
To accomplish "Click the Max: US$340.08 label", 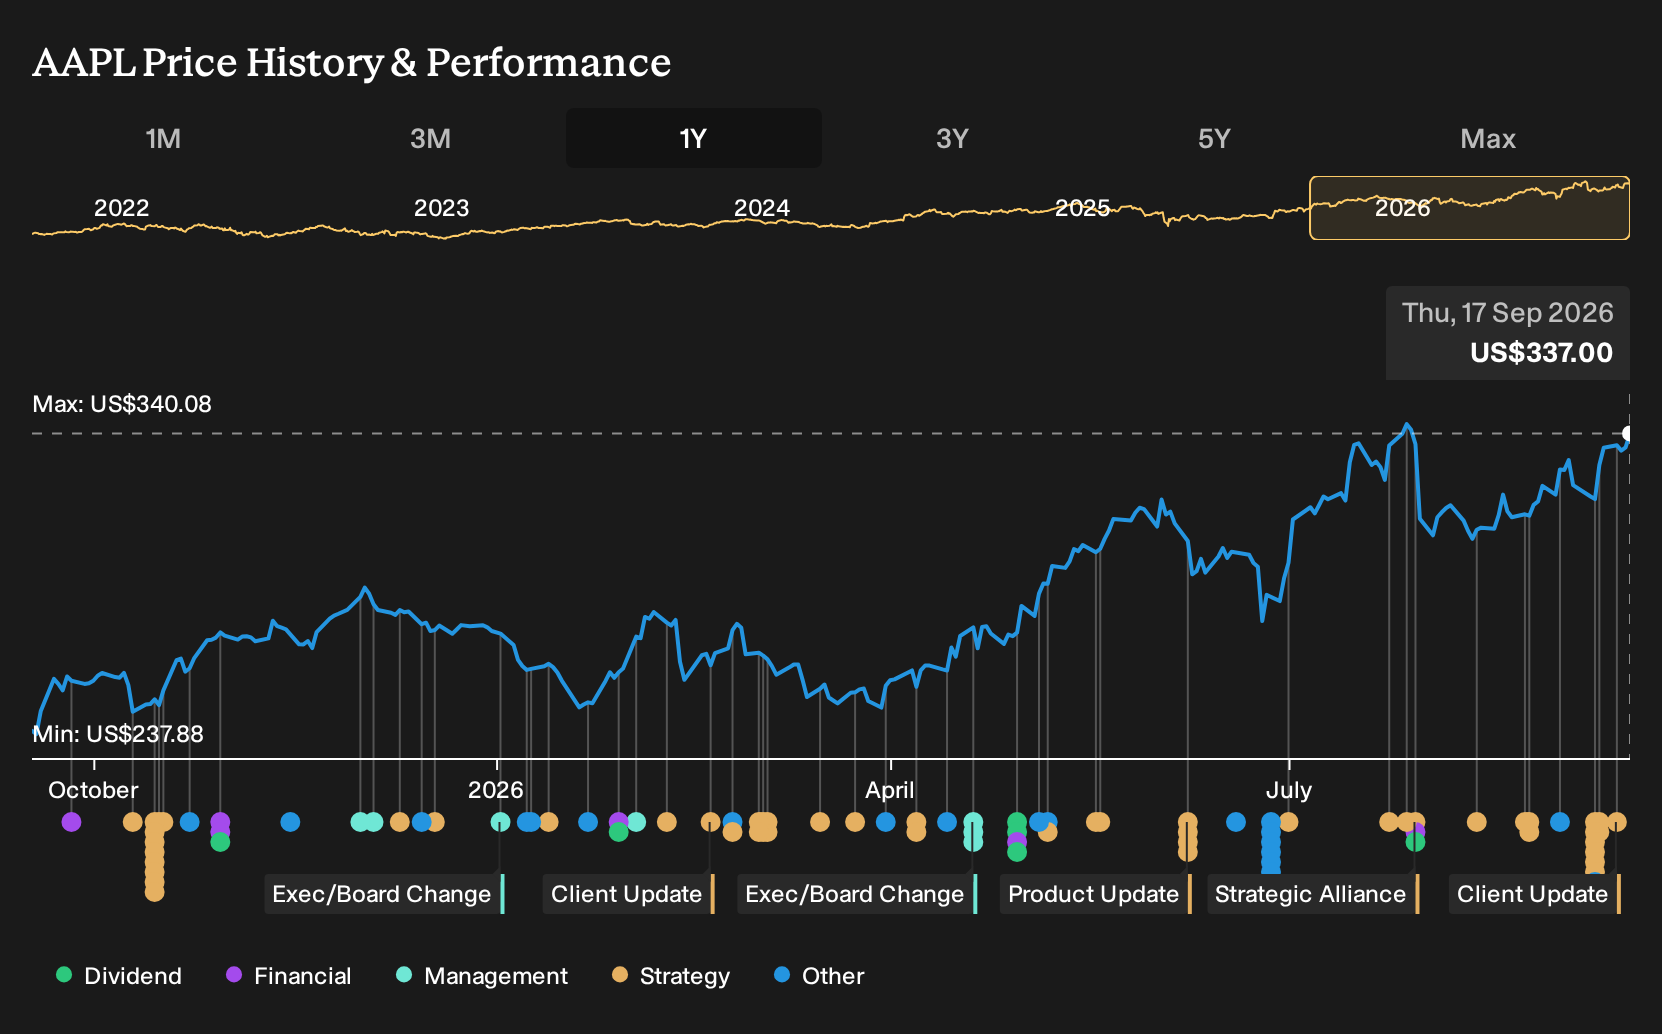I will [122, 404].
